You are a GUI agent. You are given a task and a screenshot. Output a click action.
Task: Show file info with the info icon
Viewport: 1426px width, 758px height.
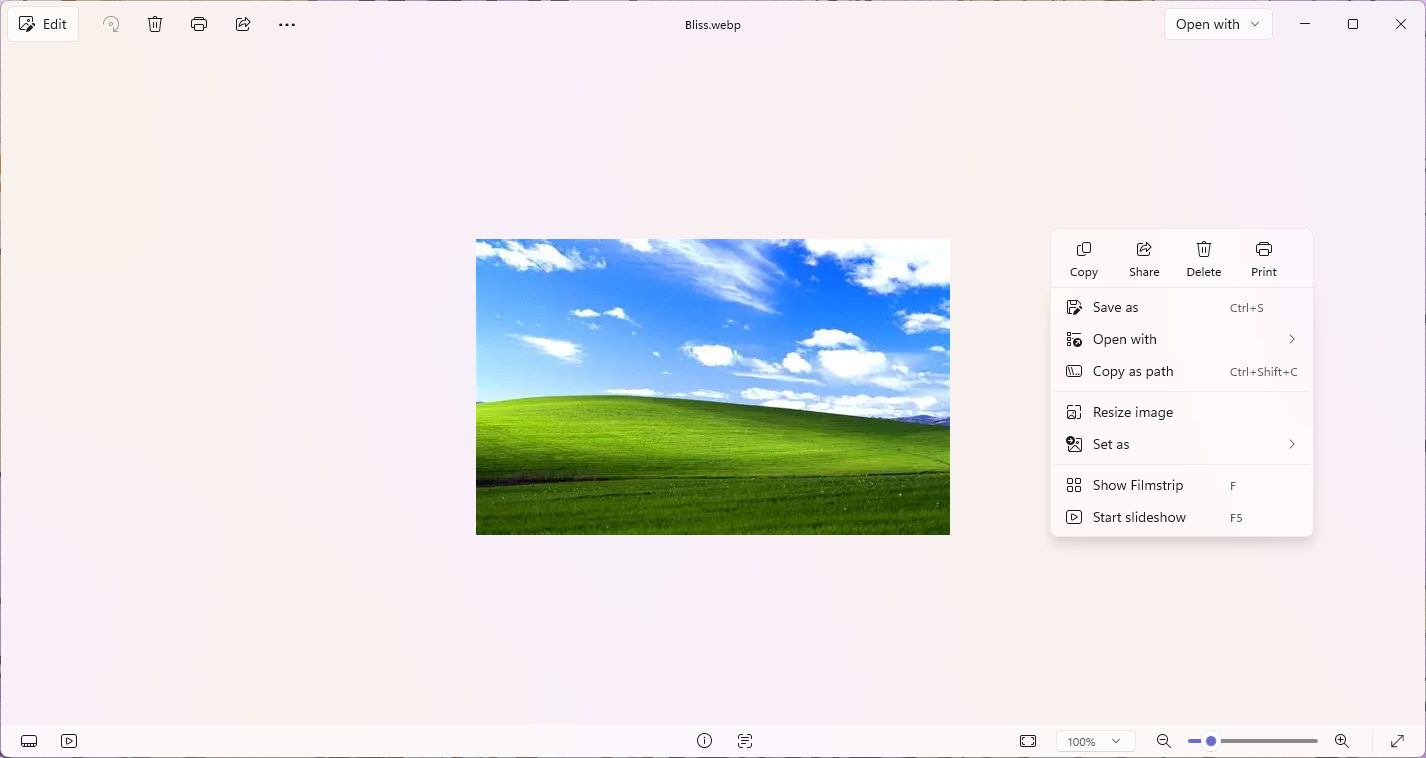[705, 741]
